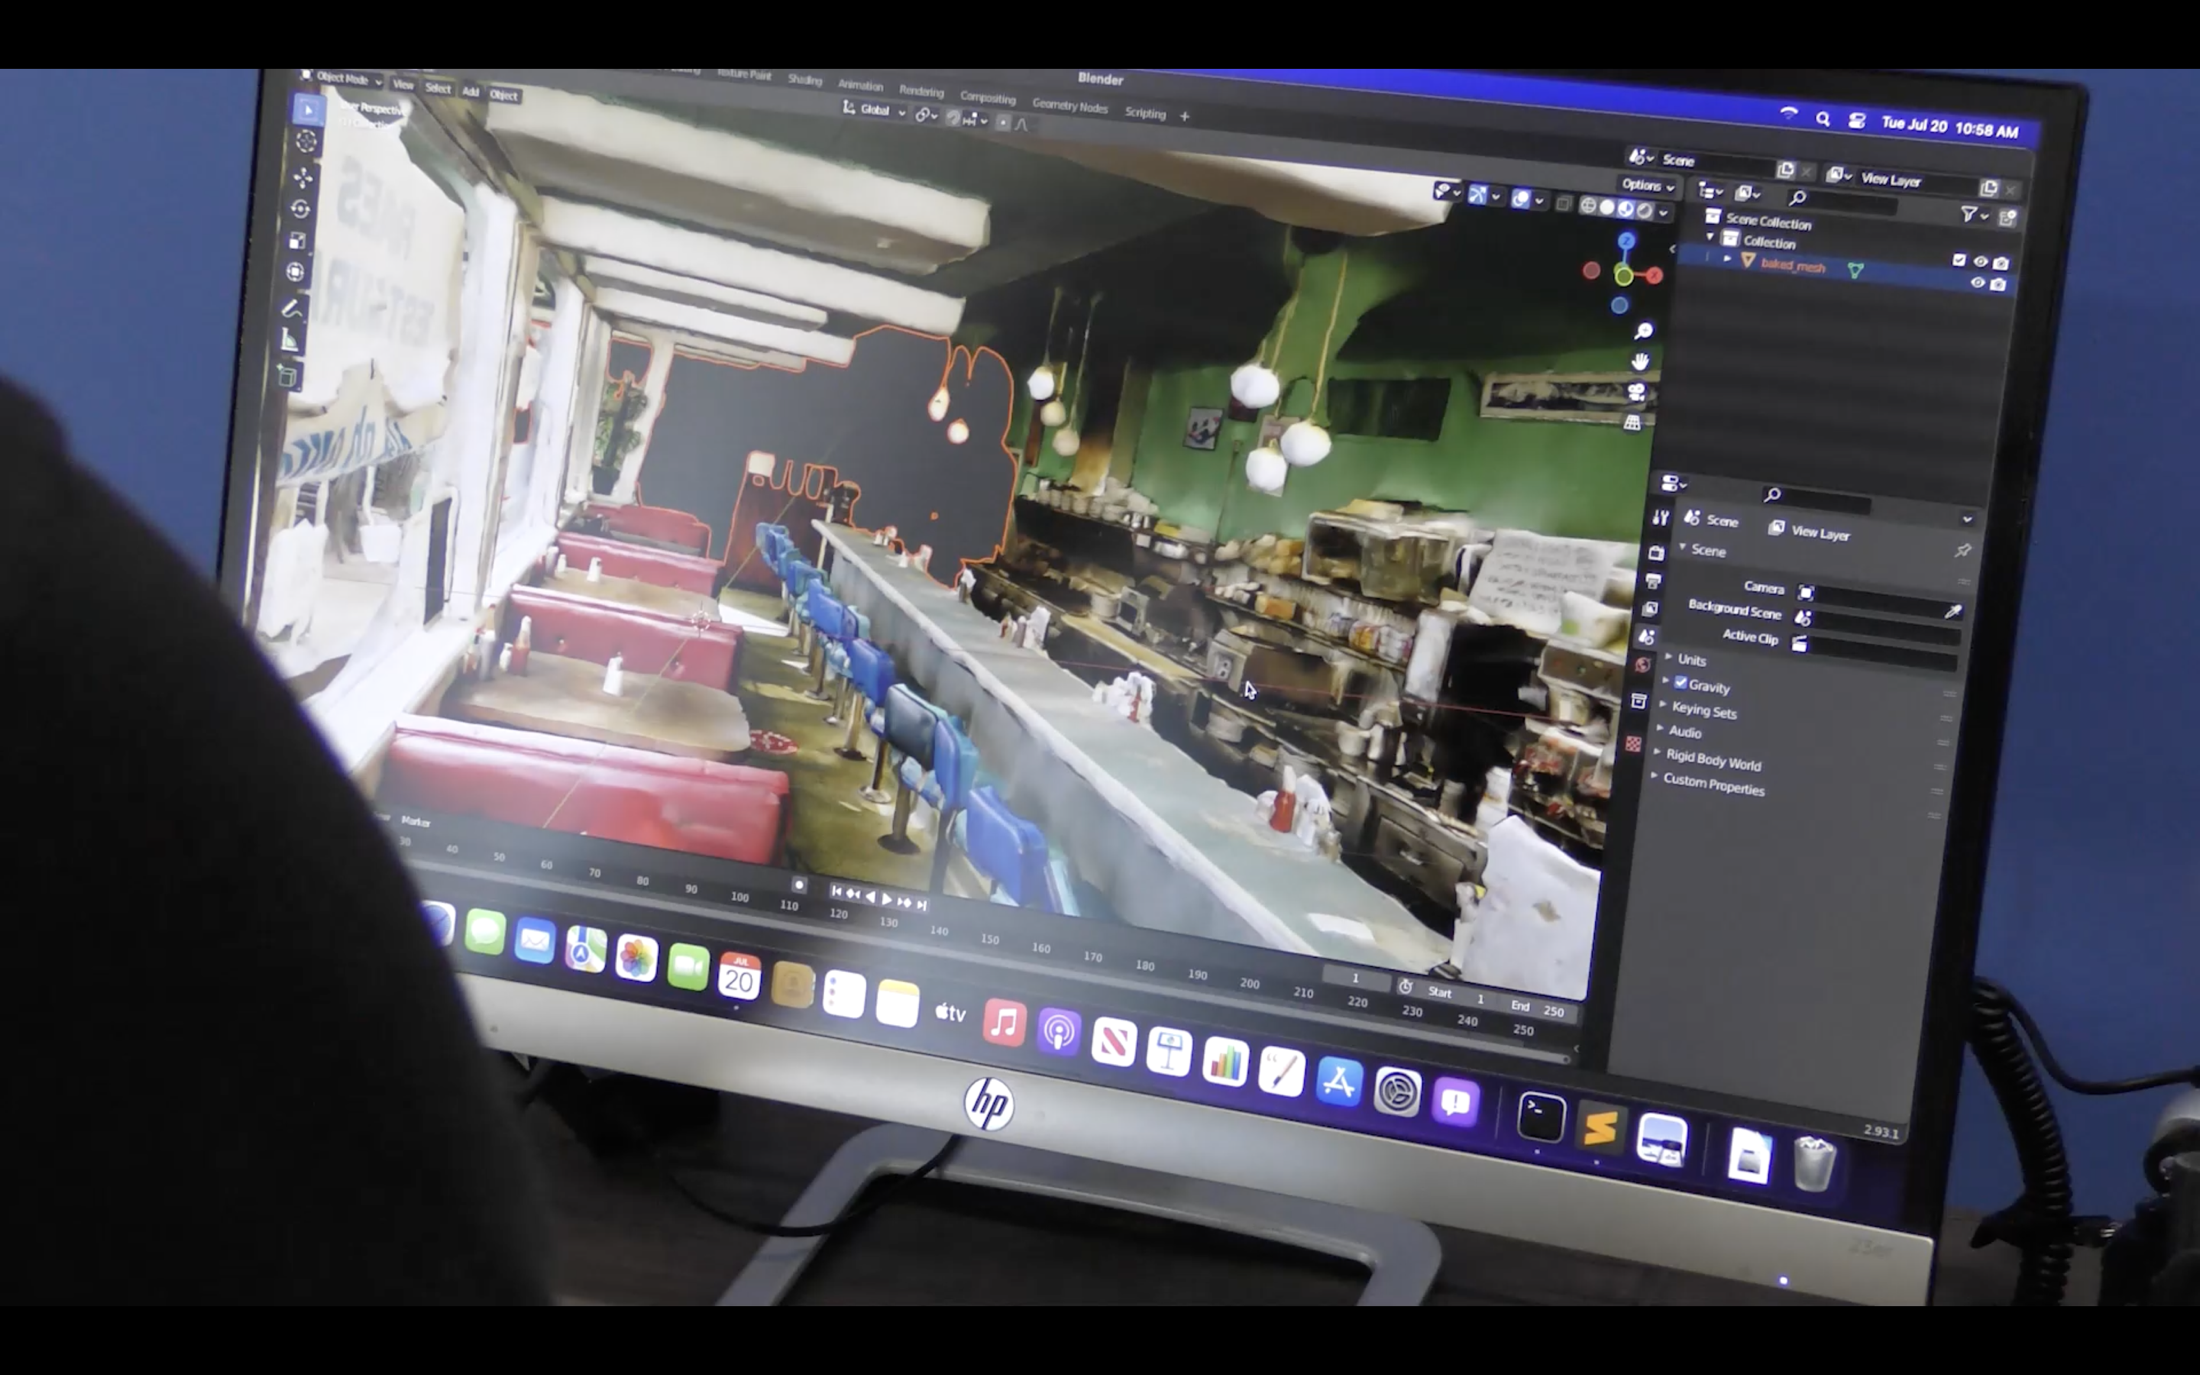
Task: Open the Object menu
Action: 503,95
